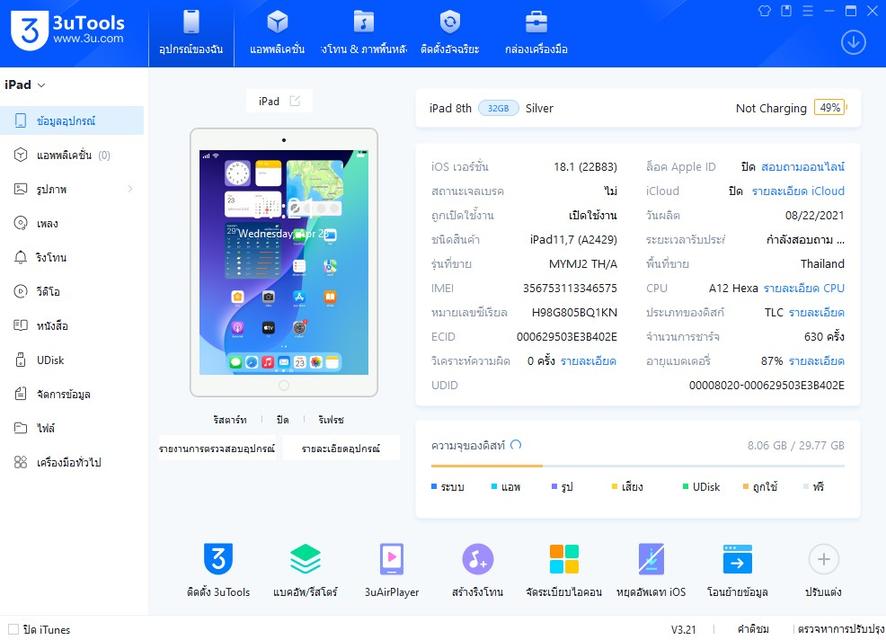The height and width of the screenshot is (640, 886).
Task: Open the Manage Icons colorful grid icon
Action: tap(564, 559)
